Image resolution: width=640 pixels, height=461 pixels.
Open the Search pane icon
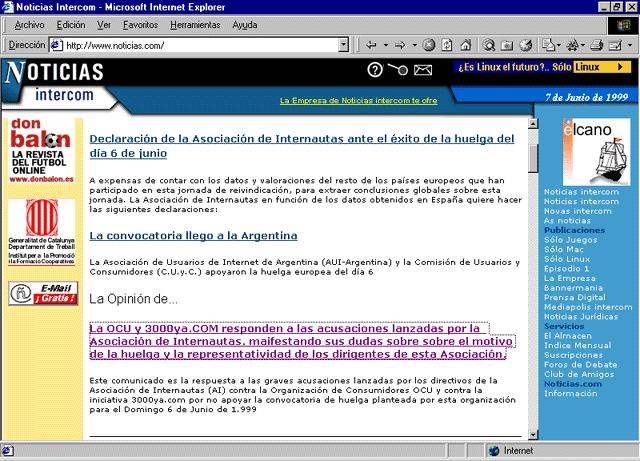coord(489,45)
